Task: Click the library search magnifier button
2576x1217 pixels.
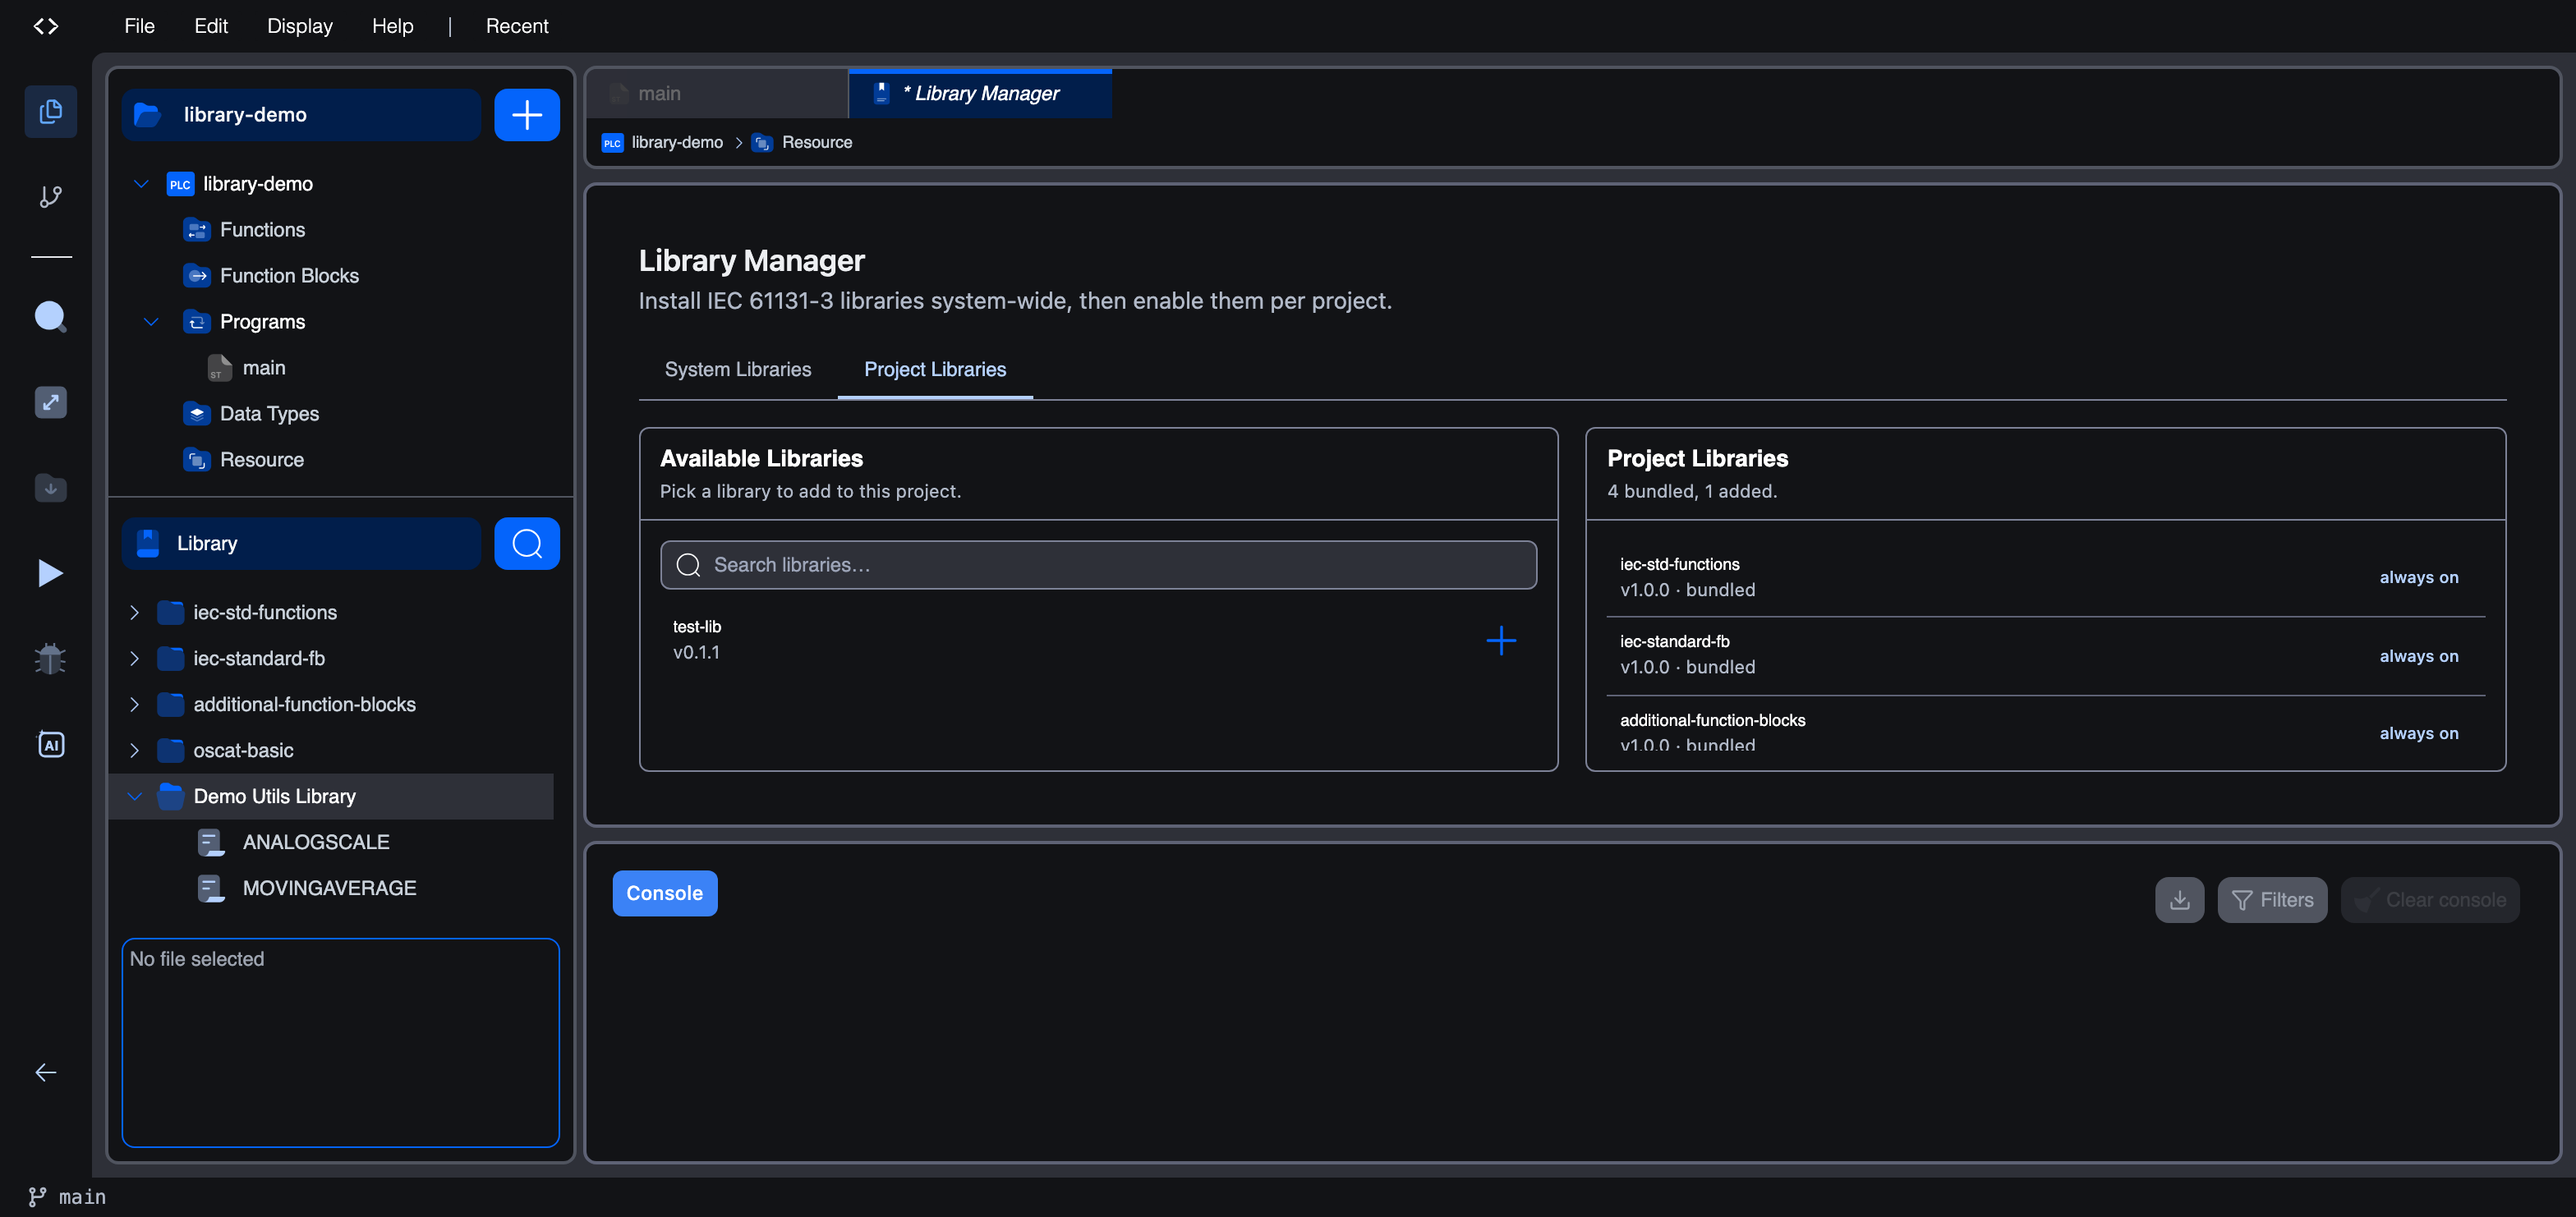Action: [527, 543]
